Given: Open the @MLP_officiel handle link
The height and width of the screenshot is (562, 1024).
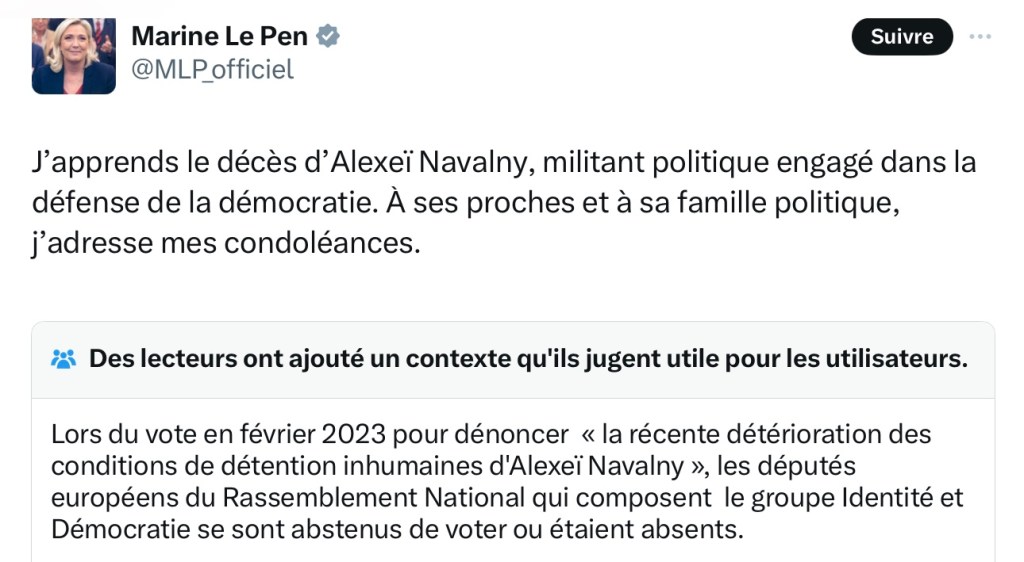Looking at the screenshot, I should [x=212, y=69].
